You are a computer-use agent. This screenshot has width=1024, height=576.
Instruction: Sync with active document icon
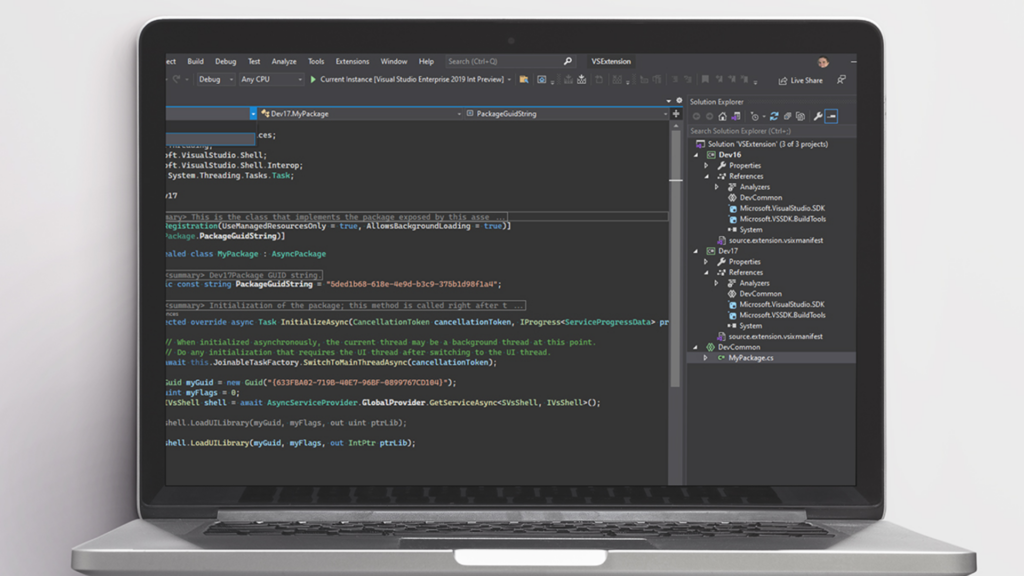(x=774, y=116)
